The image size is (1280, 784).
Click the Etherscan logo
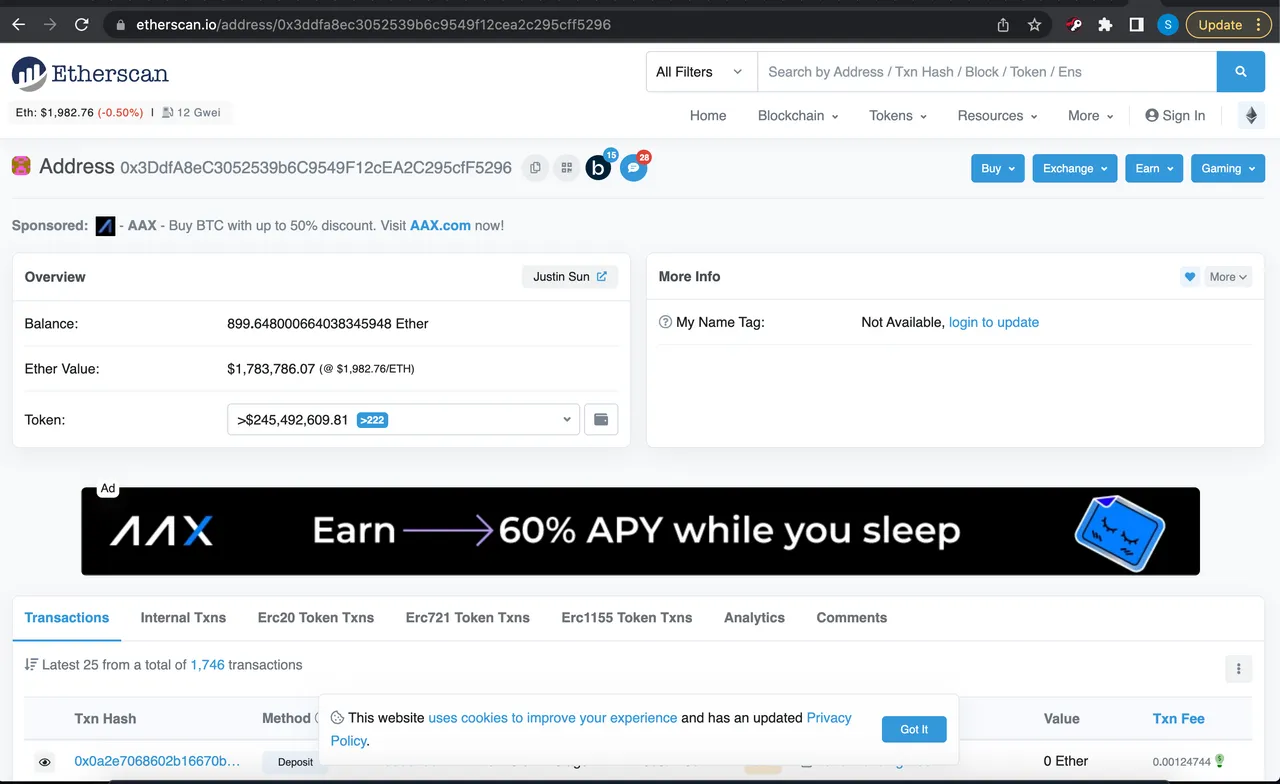pyautogui.click(x=90, y=73)
